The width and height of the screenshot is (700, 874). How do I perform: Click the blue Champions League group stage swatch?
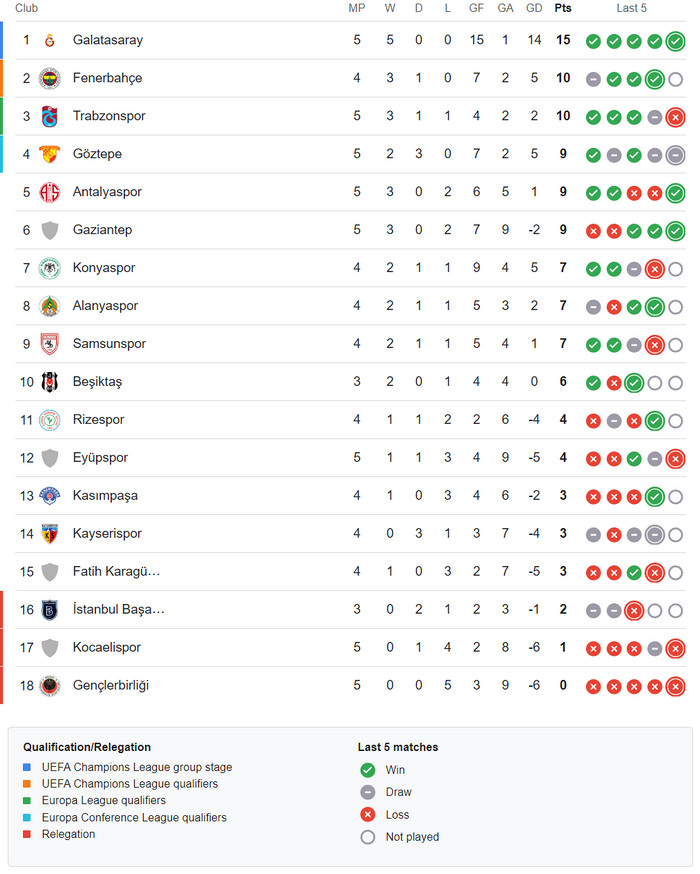[x=27, y=768]
